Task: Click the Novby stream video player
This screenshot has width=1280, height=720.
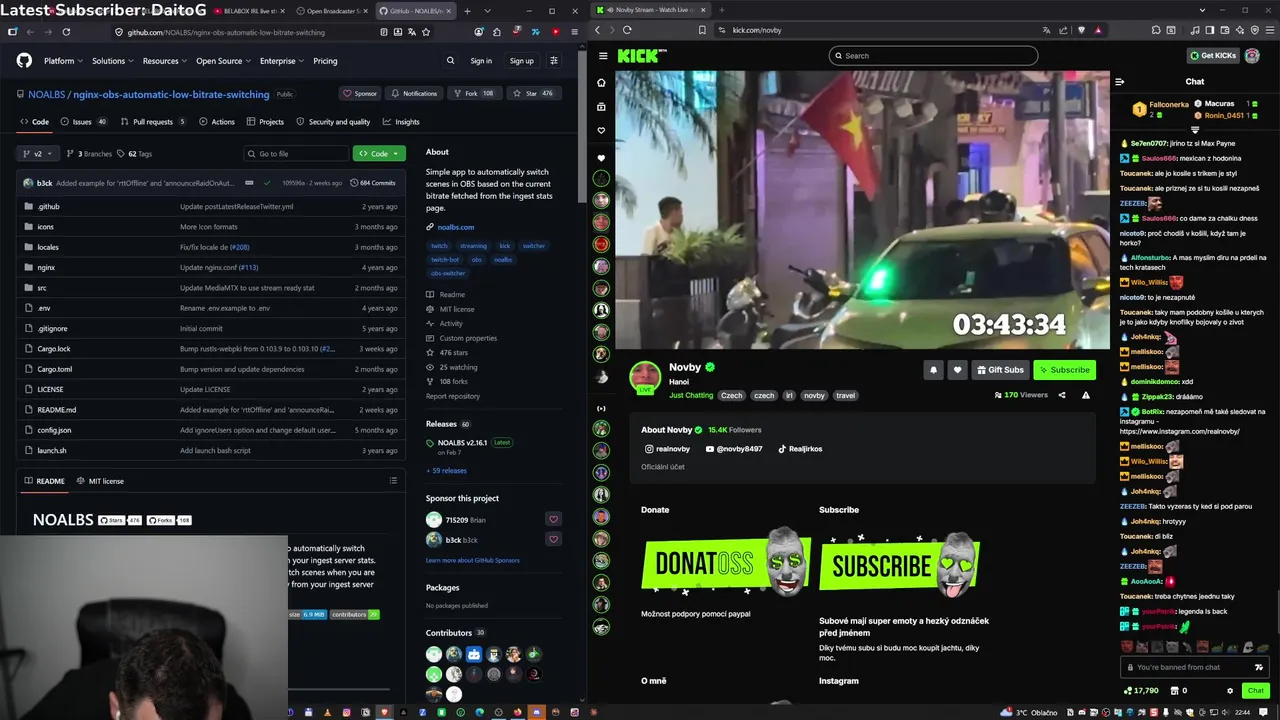Action: pos(862,210)
